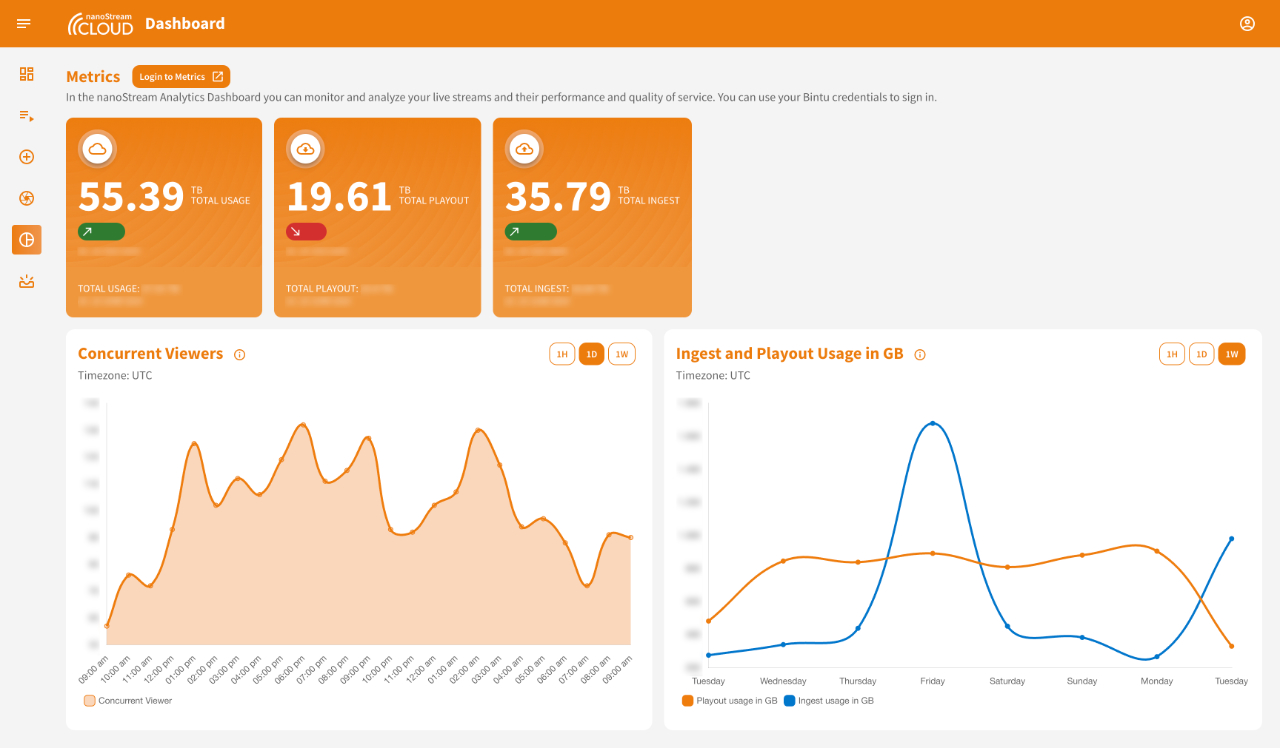Screen dimensions: 1280x748
Task: Click the red downward trend badge on Total Playout
Action: pyautogui.click(x=306, y=232)
